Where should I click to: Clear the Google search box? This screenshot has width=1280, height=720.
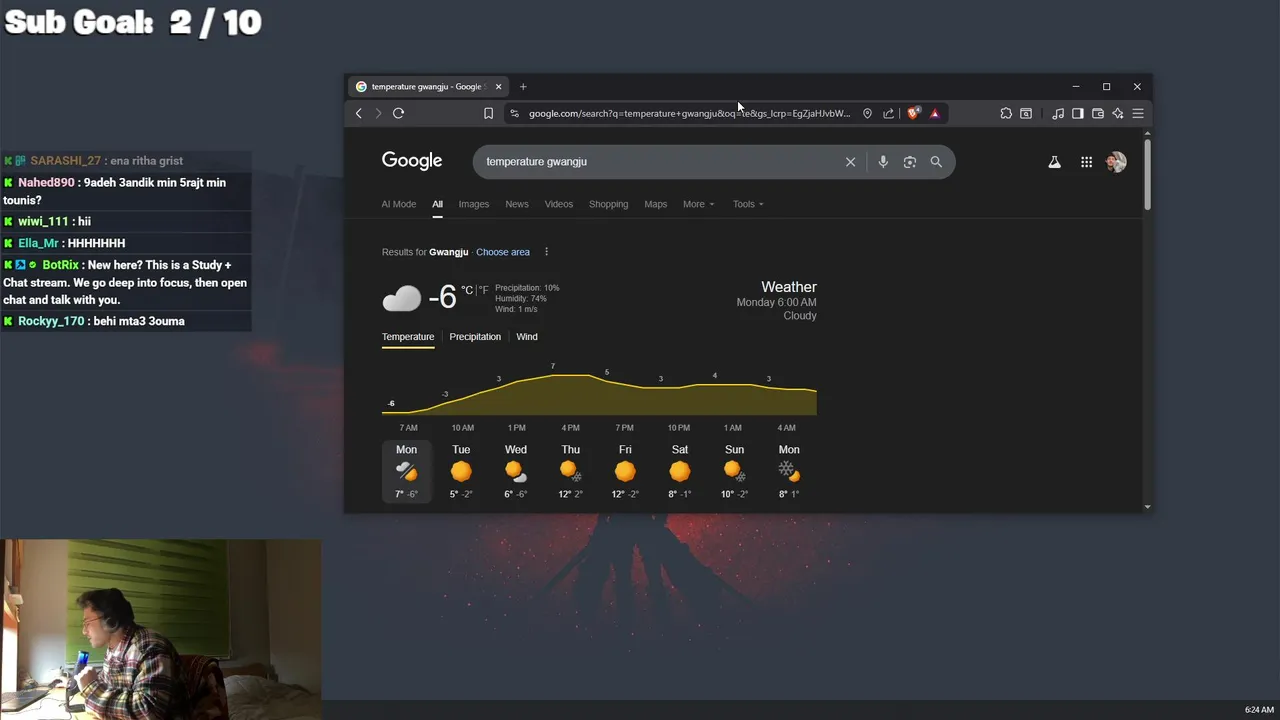pos(851,162)
